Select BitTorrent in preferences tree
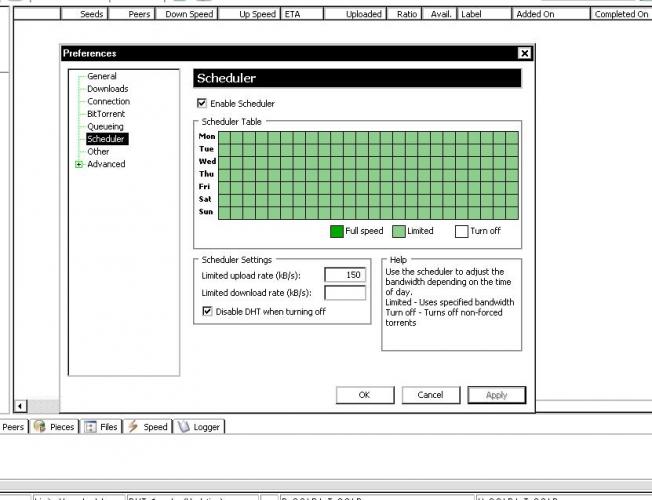 pyautogui.click(x=106, y=114)
